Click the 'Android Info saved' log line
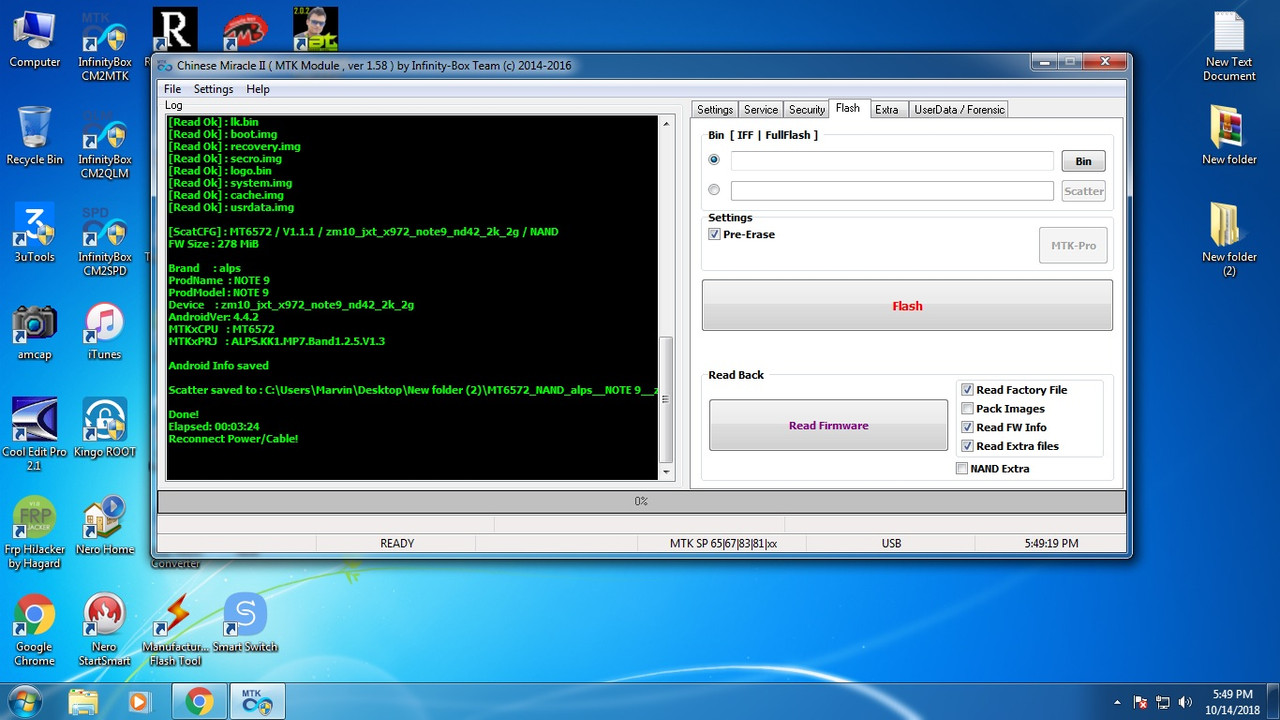The height and width of the screenshot is (720, 1280). pos(218,366)
